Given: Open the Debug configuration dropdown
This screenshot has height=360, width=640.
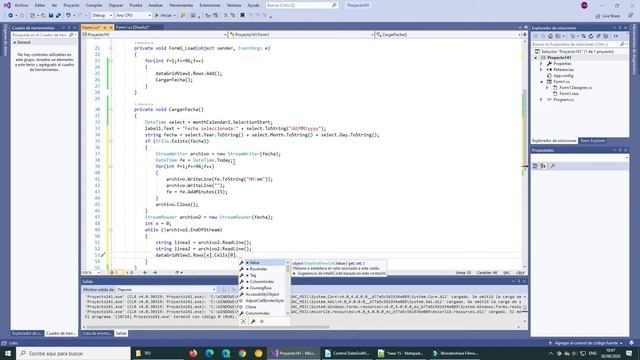Looking at the screenshot, I should (102, 16).
